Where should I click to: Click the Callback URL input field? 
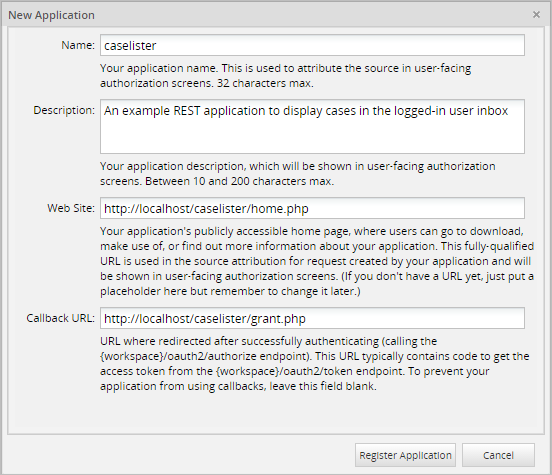(312, 318)
